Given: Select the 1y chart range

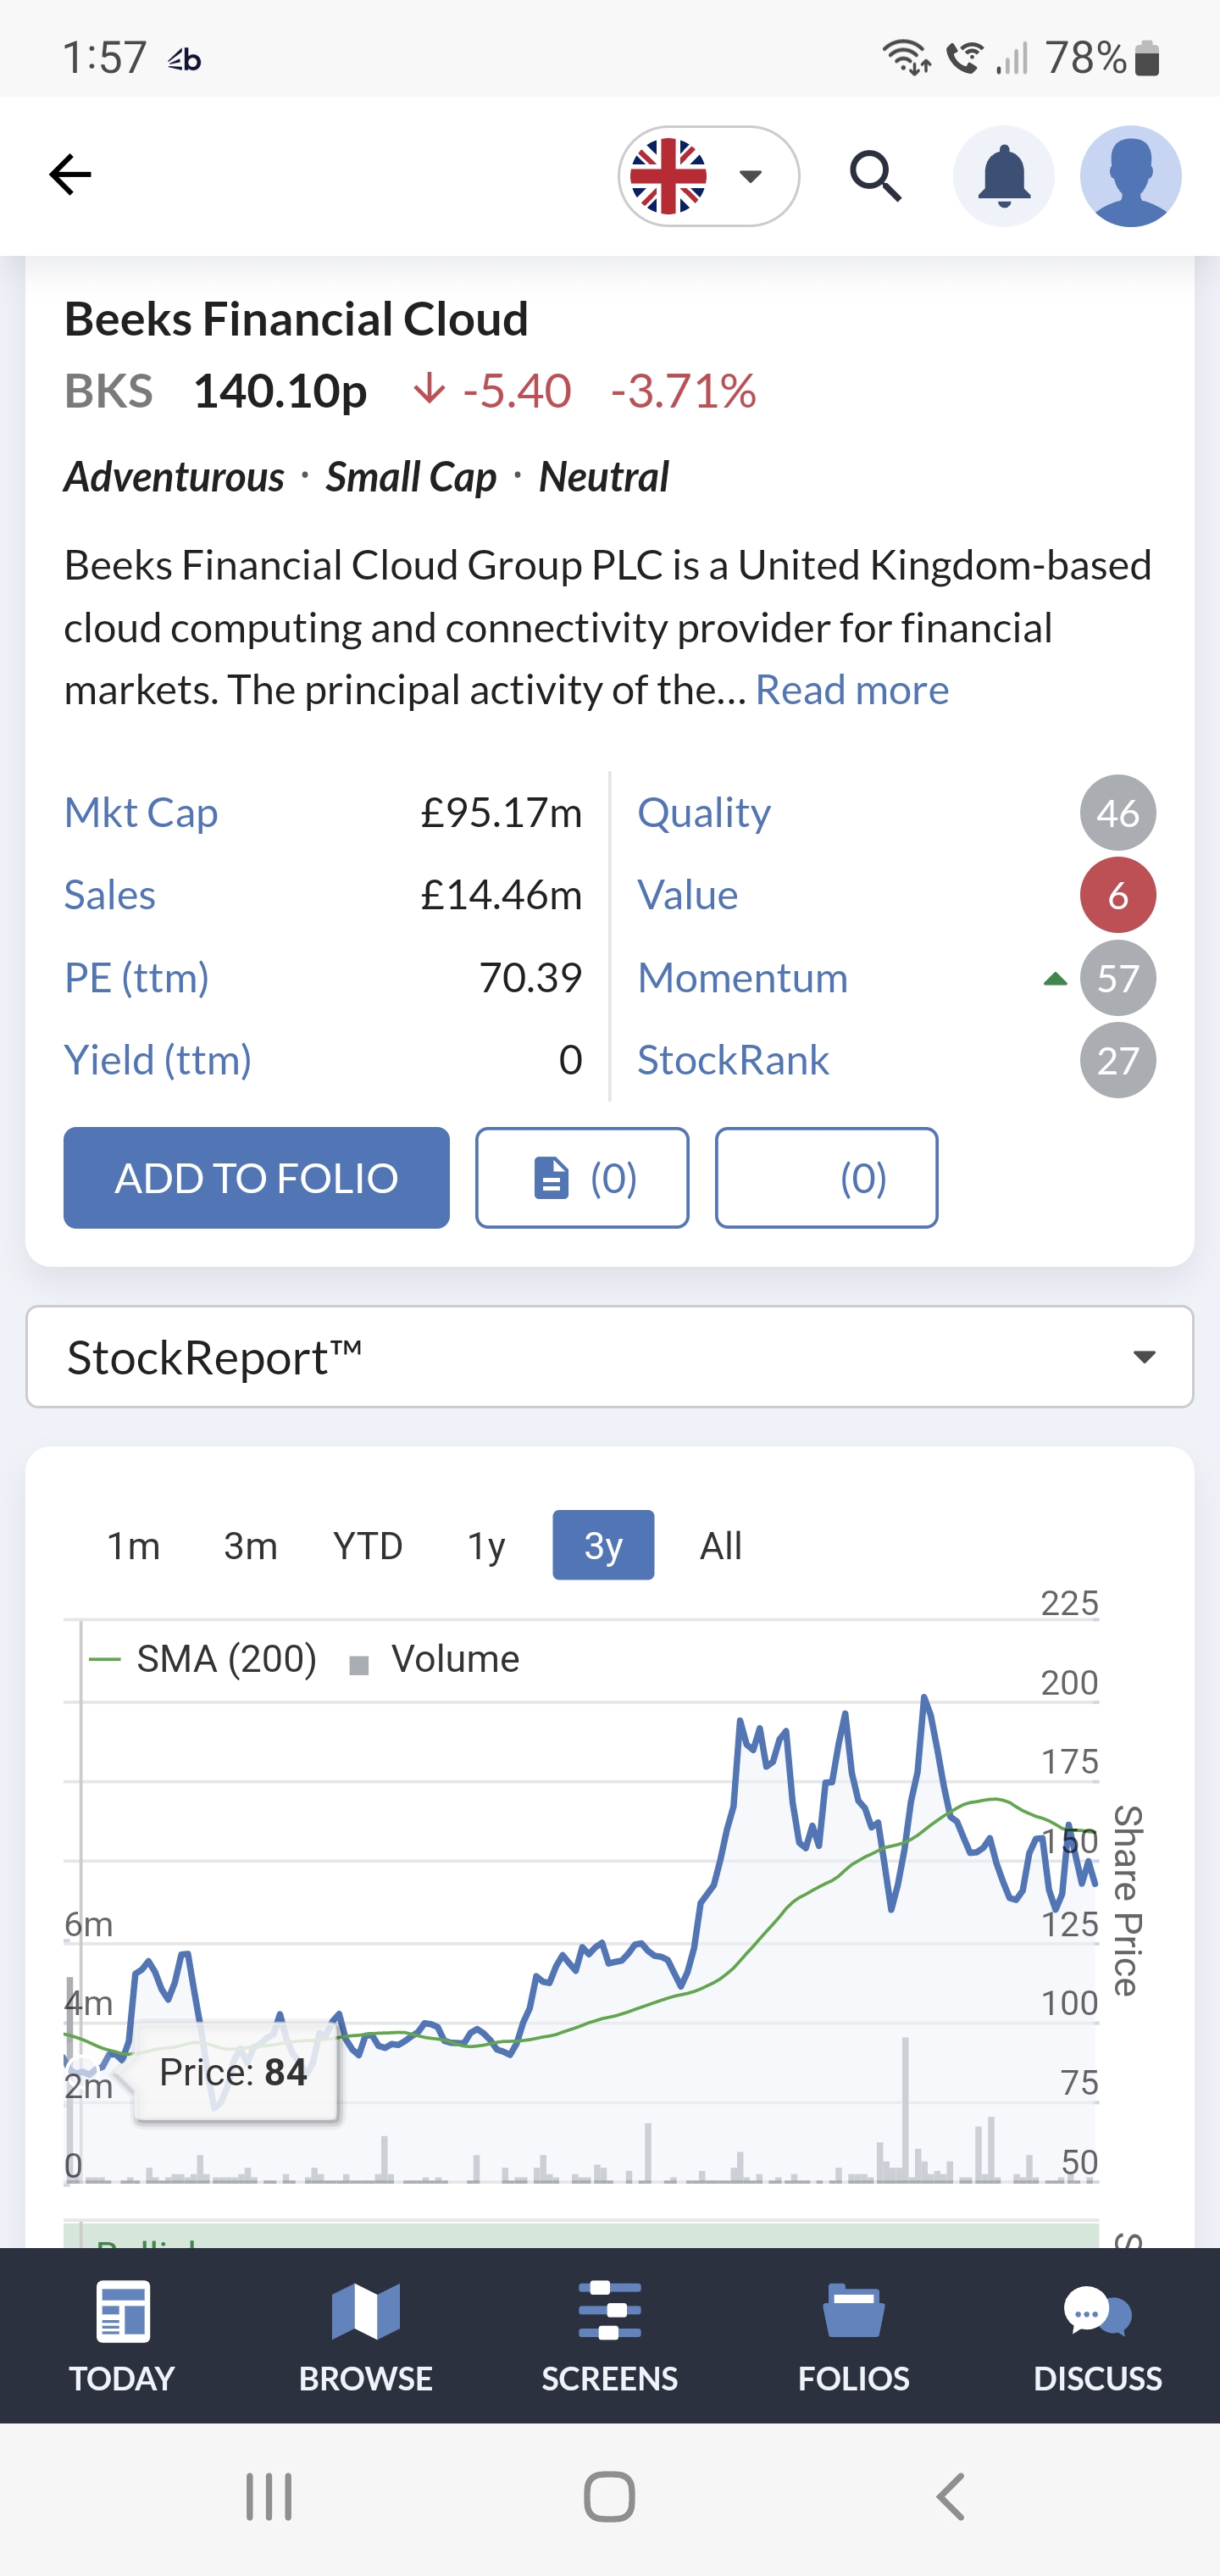Looking at the screenshot, I should [x=486, y=1546].
